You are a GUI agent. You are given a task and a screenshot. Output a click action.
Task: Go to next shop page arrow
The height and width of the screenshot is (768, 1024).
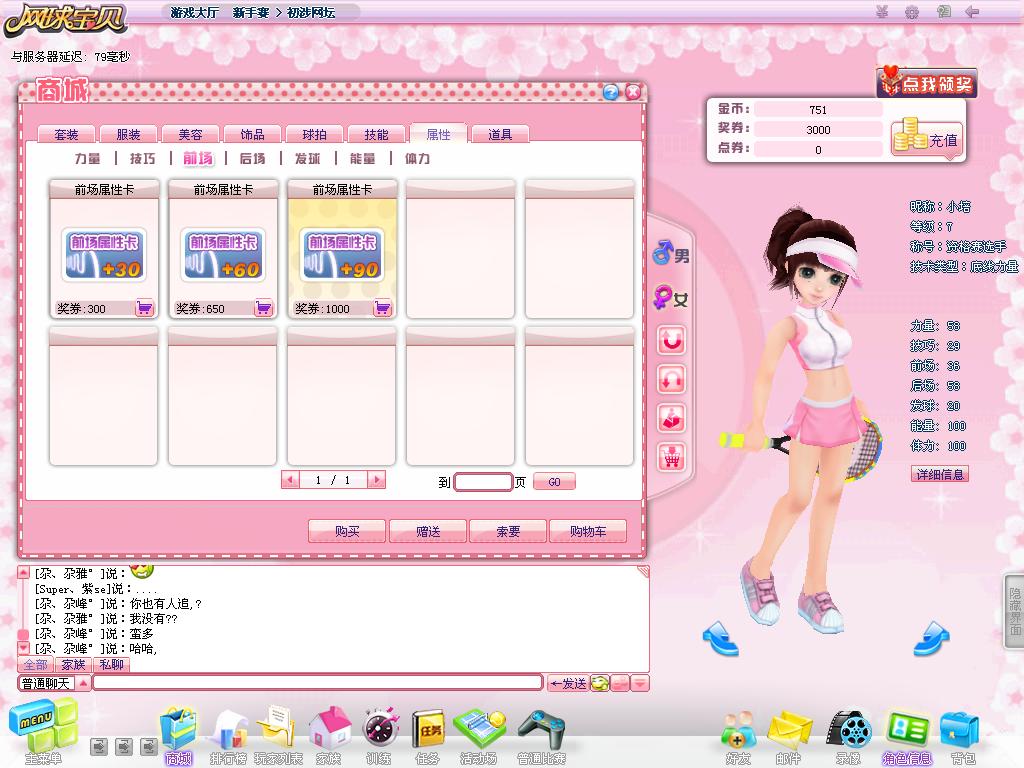click(376, 481)
